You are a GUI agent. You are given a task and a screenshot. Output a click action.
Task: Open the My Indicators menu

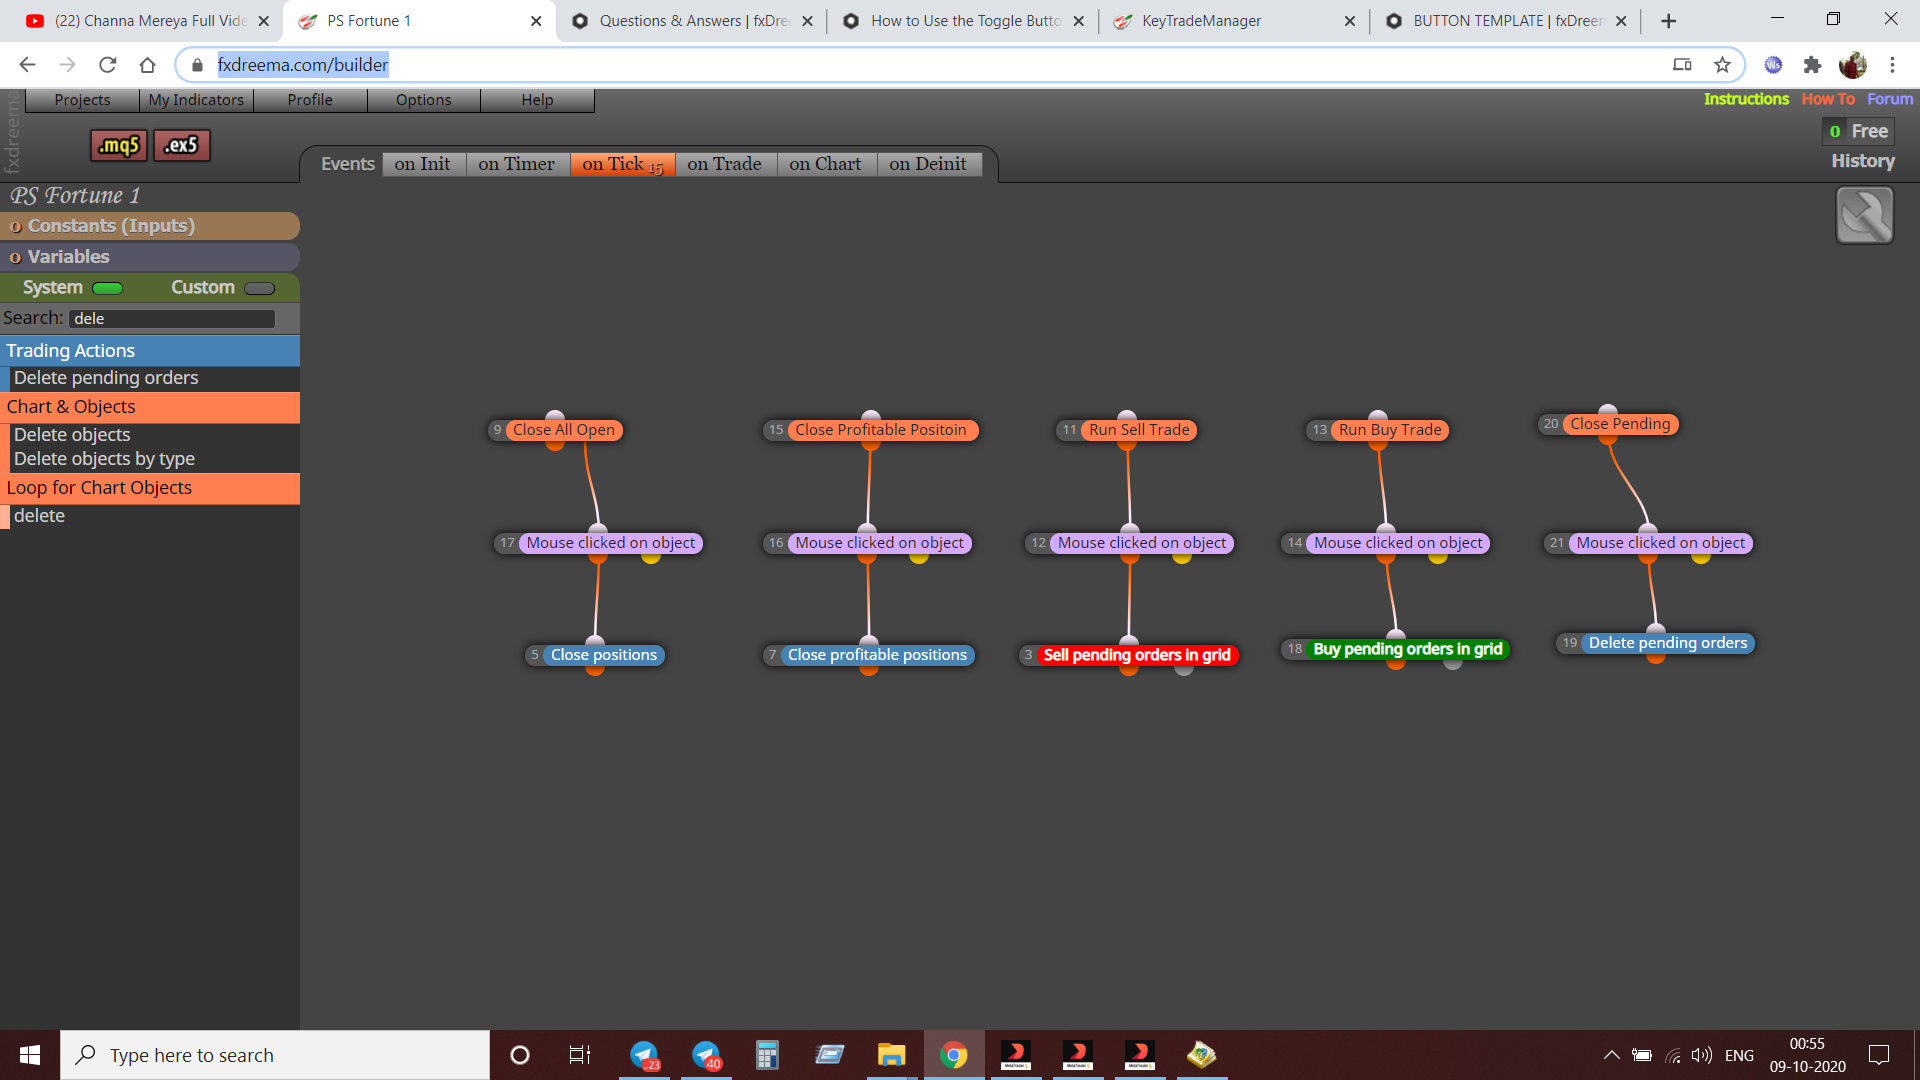click(196, 100)
